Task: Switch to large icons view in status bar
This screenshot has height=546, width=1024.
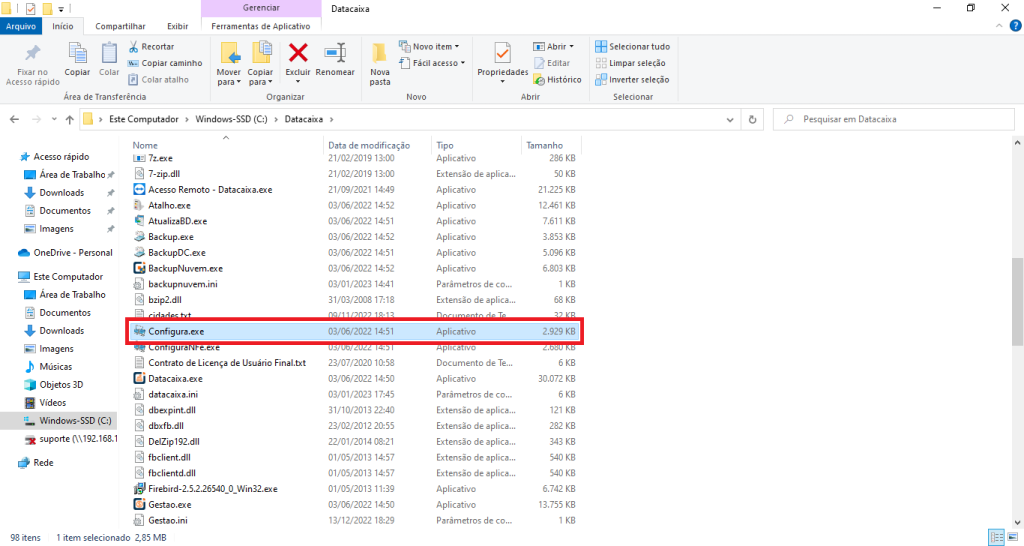Action: click(1013, 538)
